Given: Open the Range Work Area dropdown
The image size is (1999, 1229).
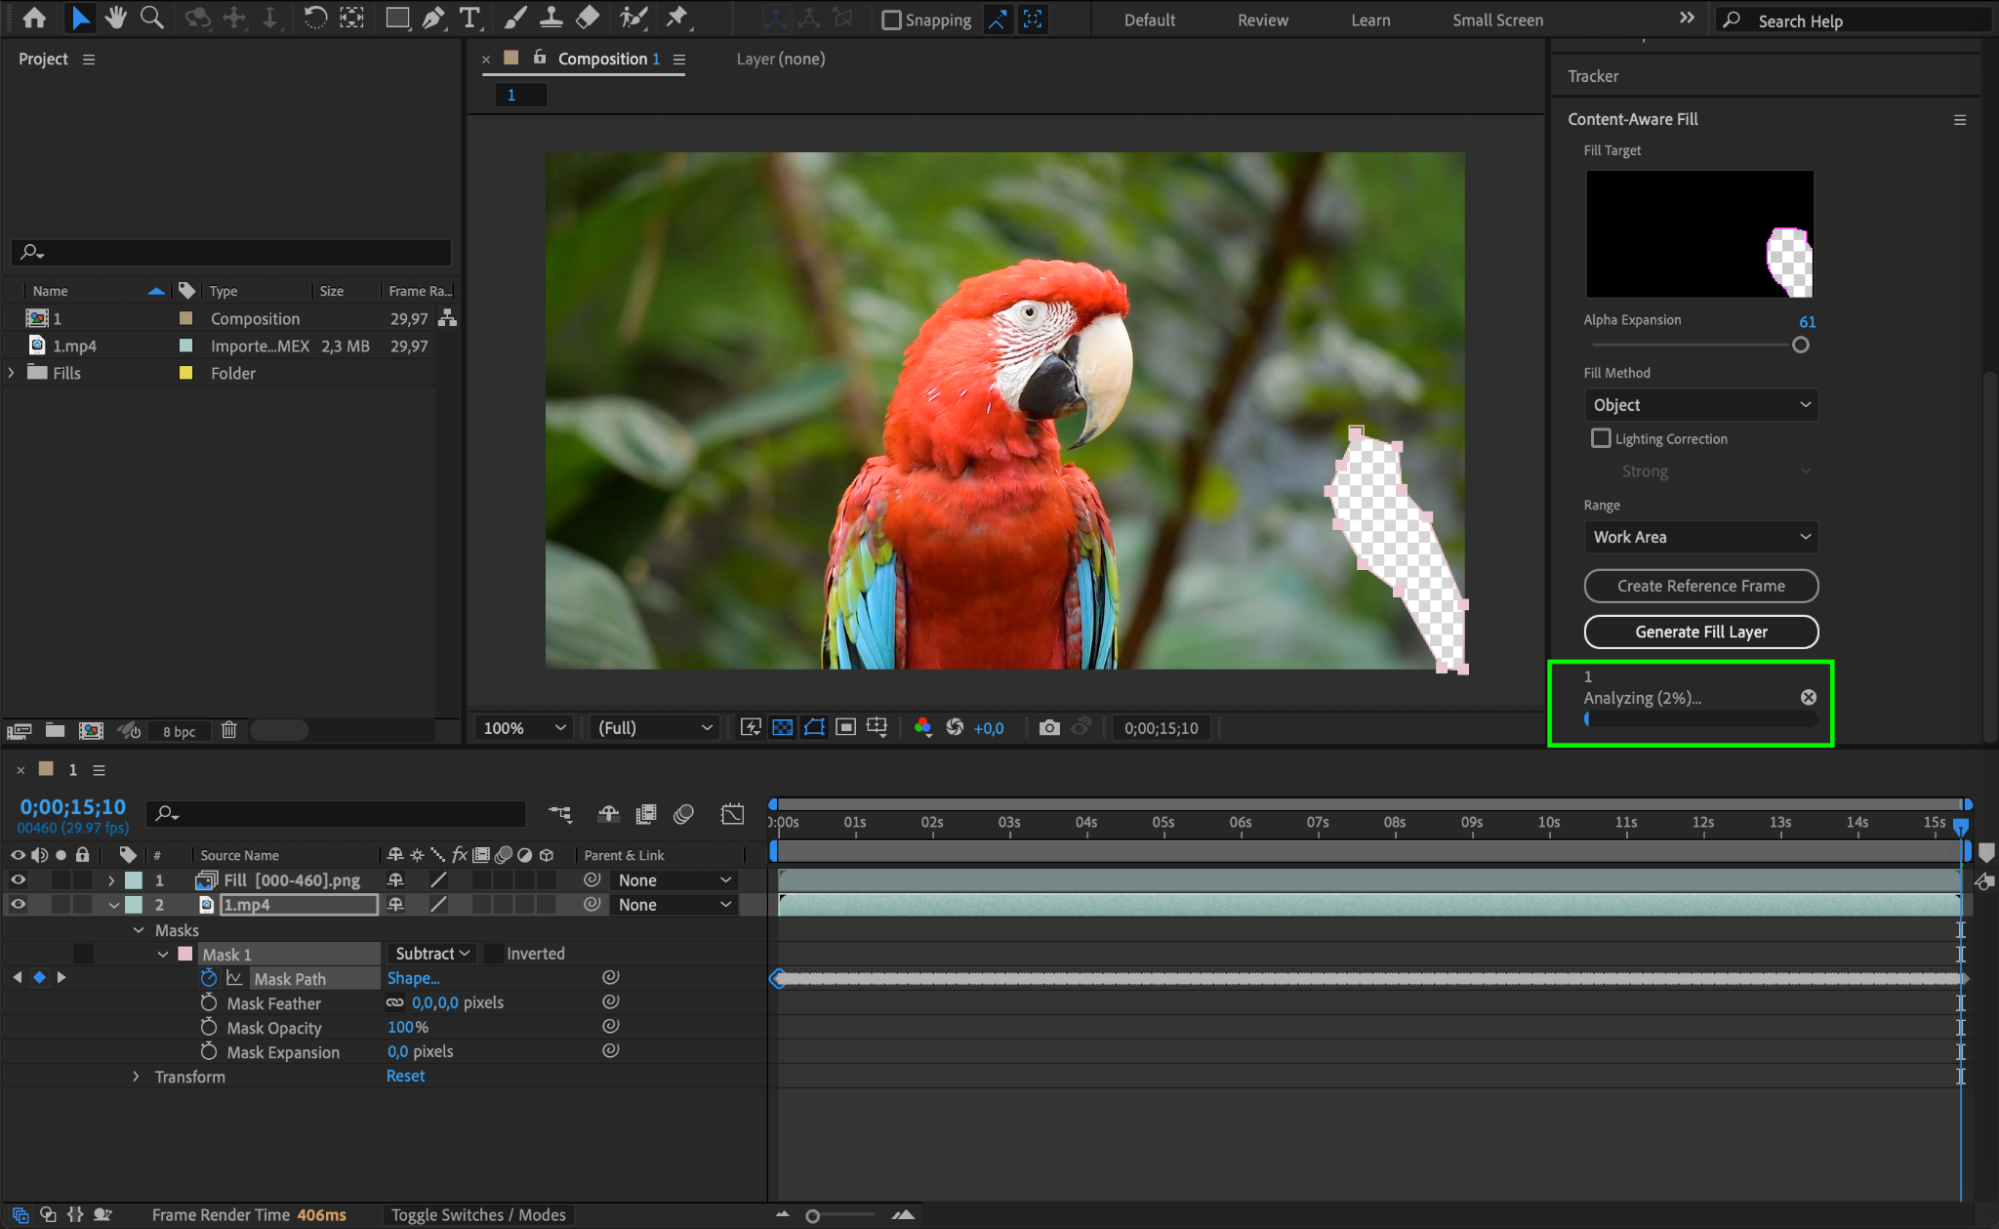Looking at the screenshot, I should point(1700,537).
